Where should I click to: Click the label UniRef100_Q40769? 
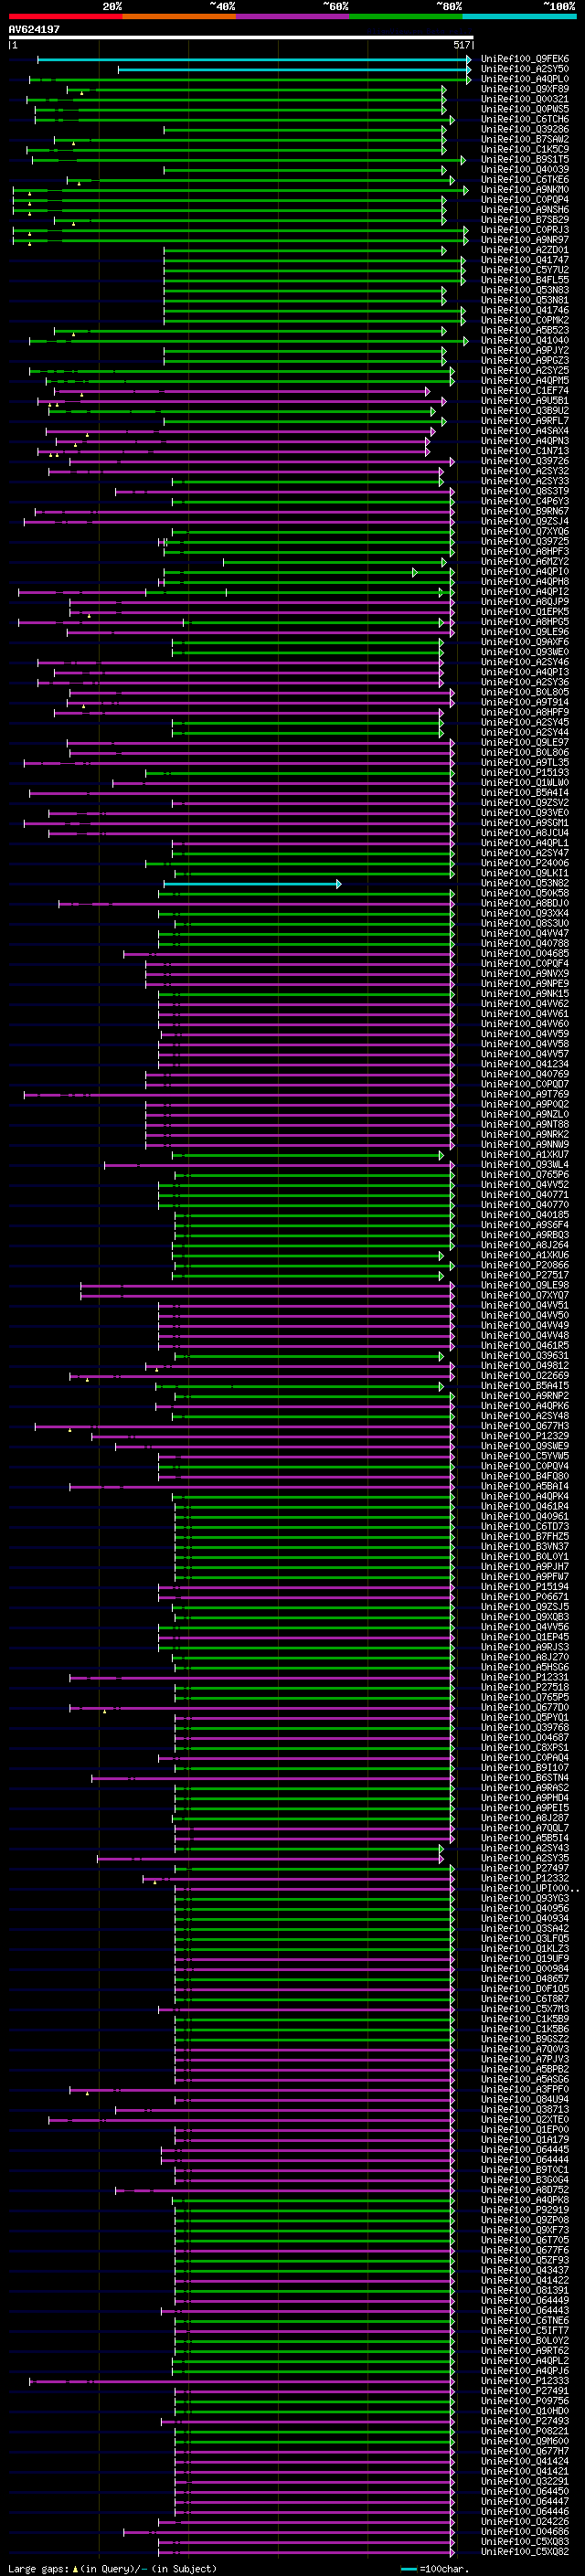(x=525, y=1074)
